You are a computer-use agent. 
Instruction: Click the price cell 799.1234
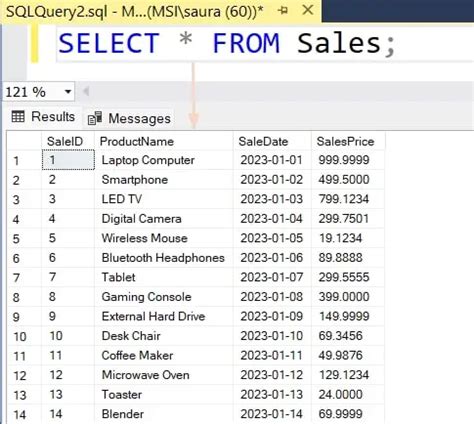click(348, 199)
